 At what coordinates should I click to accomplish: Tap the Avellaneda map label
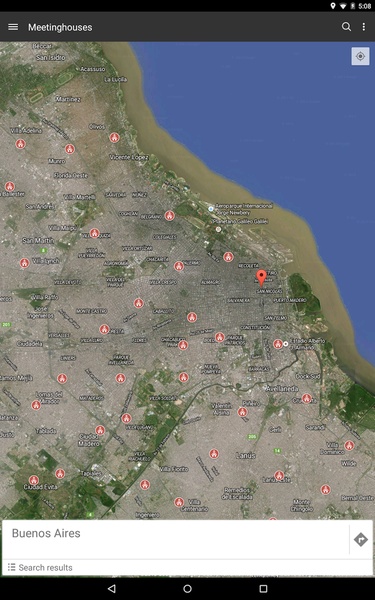282,388
